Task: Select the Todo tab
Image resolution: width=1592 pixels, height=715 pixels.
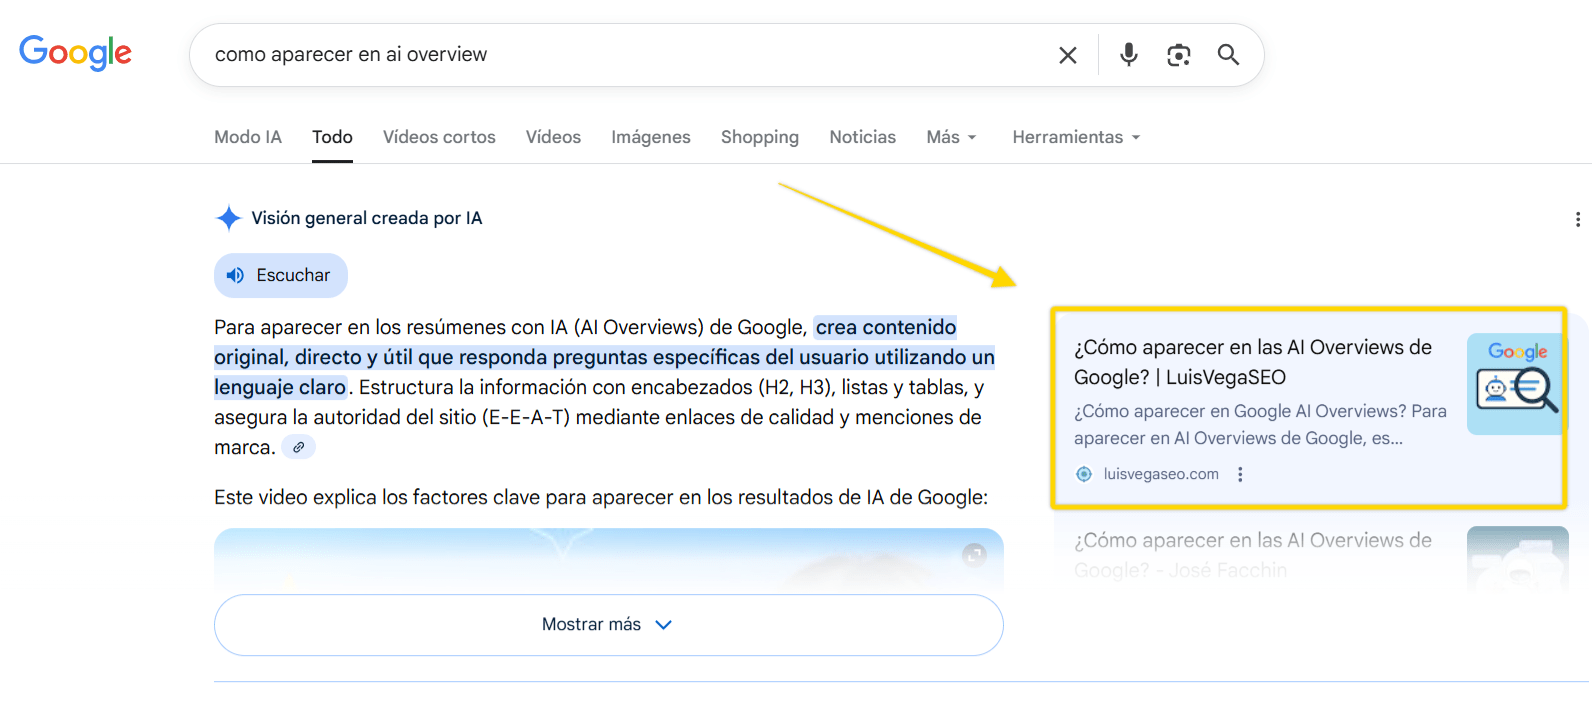Action: 332,137
